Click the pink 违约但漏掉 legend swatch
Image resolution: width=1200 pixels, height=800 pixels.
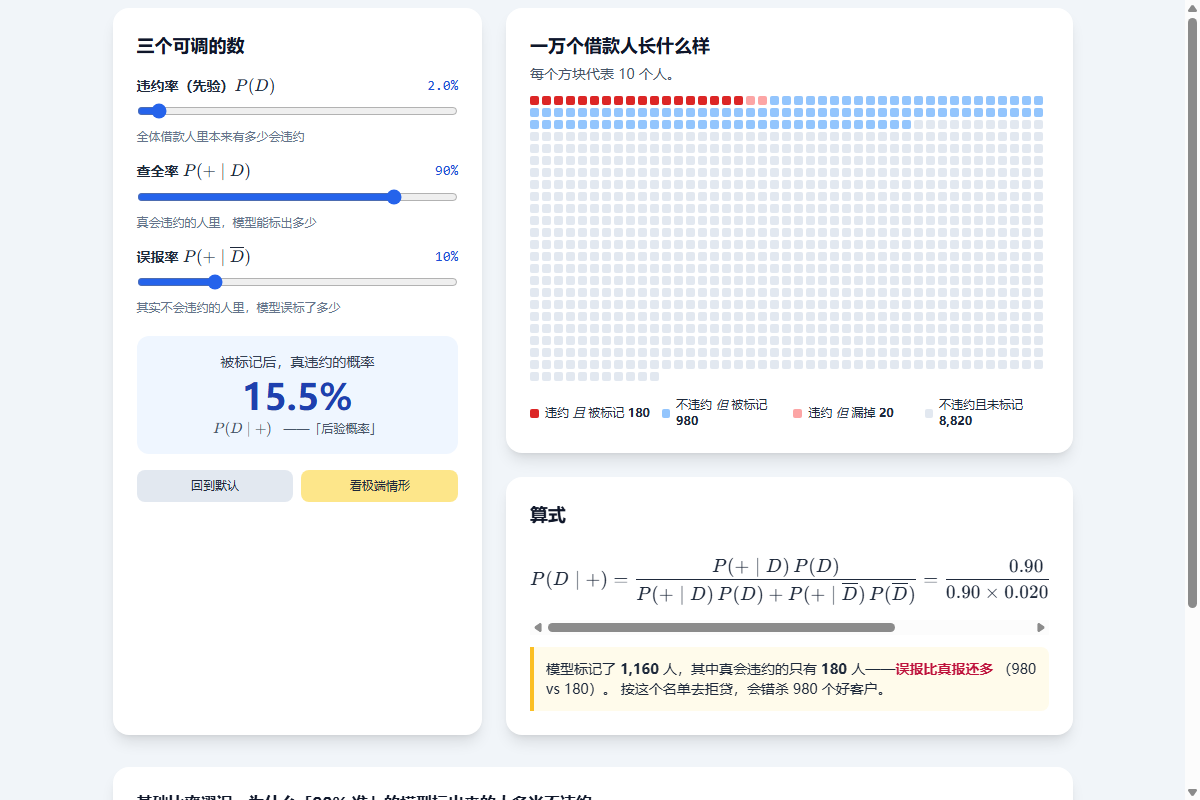797,413
